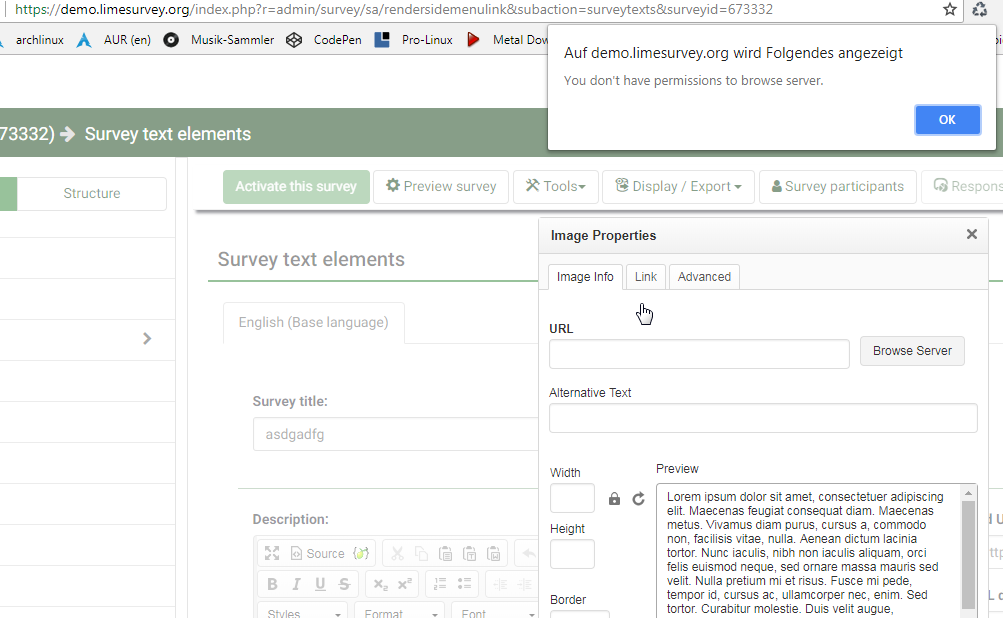Switch to the Link tab

point(646,277)
